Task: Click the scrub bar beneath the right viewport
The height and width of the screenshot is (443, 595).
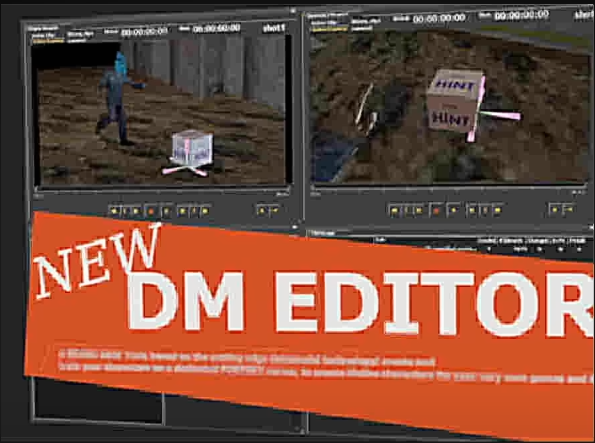Action: click(449, 187)
